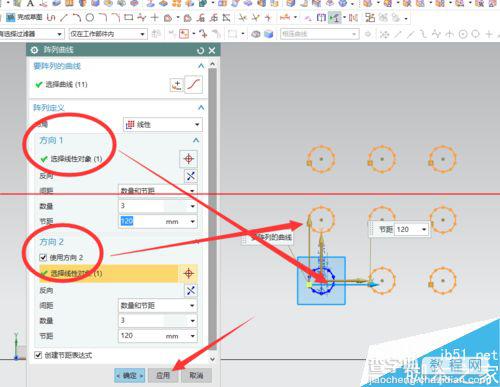Viewport: 500px width, 387px height.
Task: Select the Rapid Dimension tool
Action: click(x=285, y=17)
